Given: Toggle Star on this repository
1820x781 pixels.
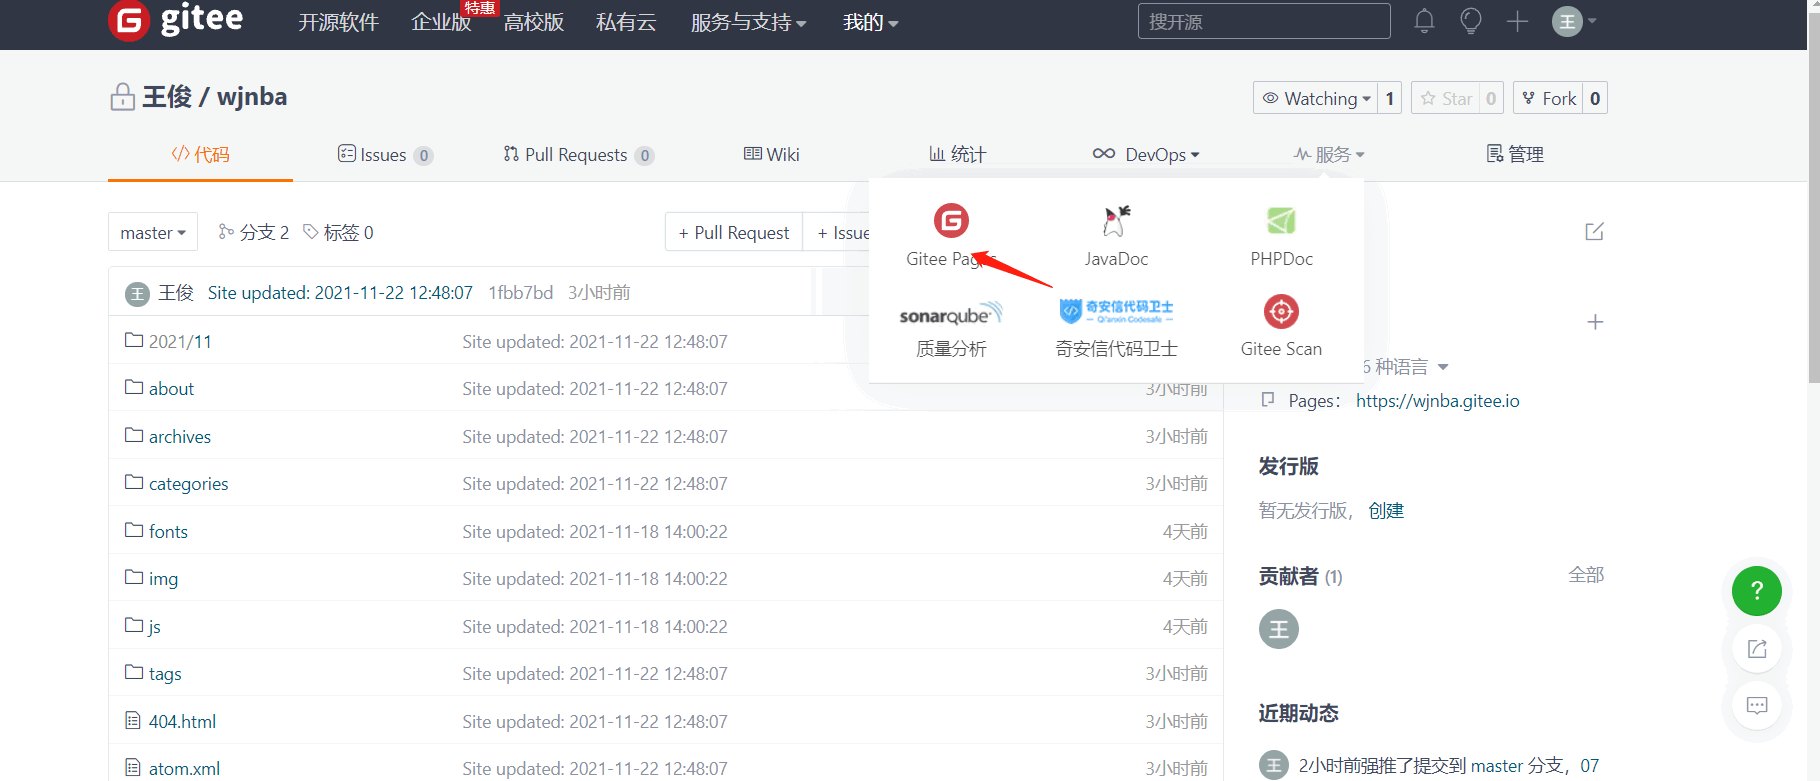Looking at the screenshot, I should (1446, 98).
